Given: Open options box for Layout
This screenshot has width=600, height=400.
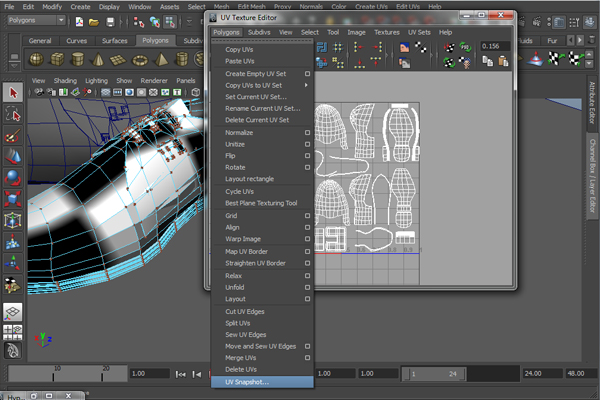Looking at the screenshot, I should pos(307,299).
